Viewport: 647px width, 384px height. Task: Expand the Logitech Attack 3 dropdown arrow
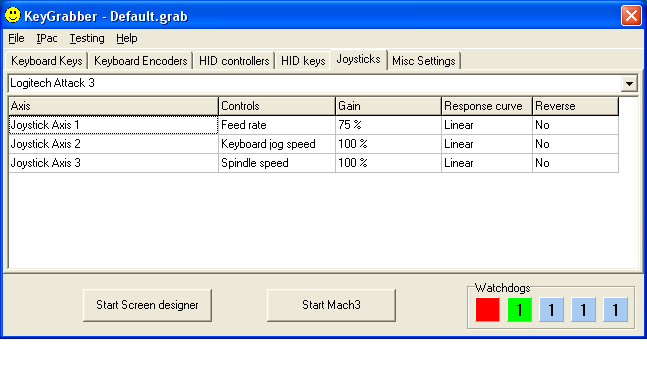629,84
